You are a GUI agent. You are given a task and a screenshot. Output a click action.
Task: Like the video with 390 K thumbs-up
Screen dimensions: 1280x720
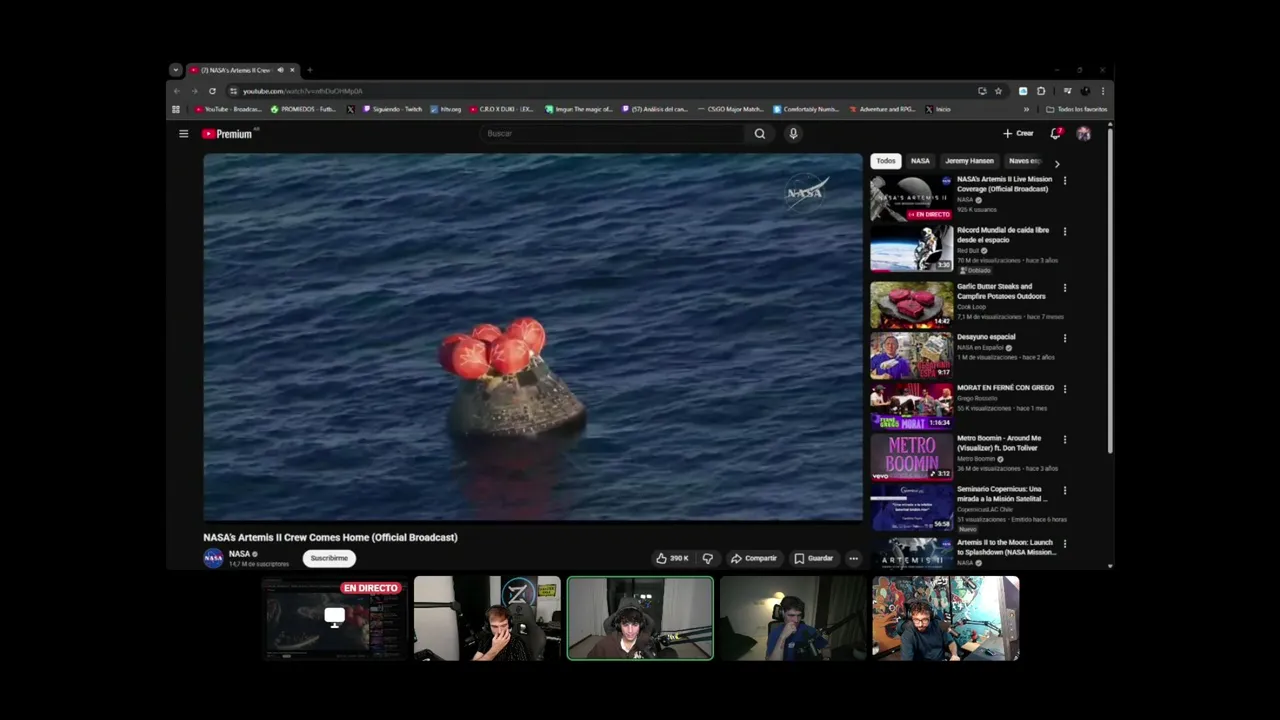coord(672,558)
